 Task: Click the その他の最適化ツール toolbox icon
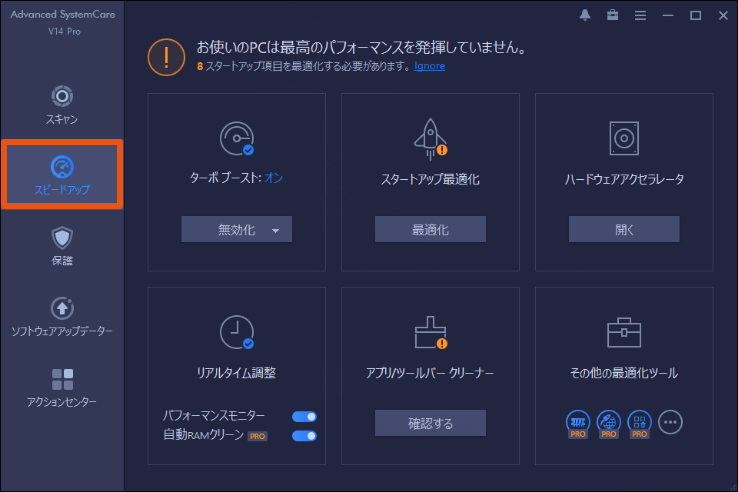[624, 332]
